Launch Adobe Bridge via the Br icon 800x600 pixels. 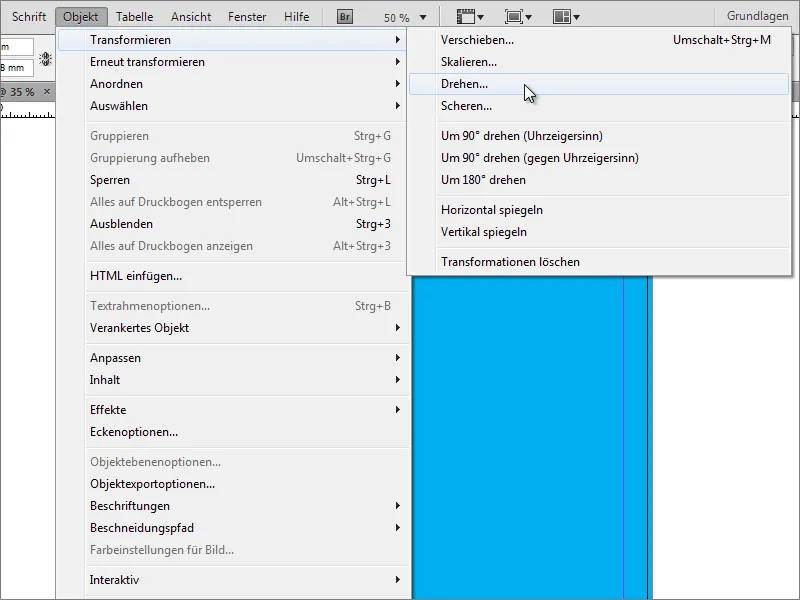(x=344, y=16)
